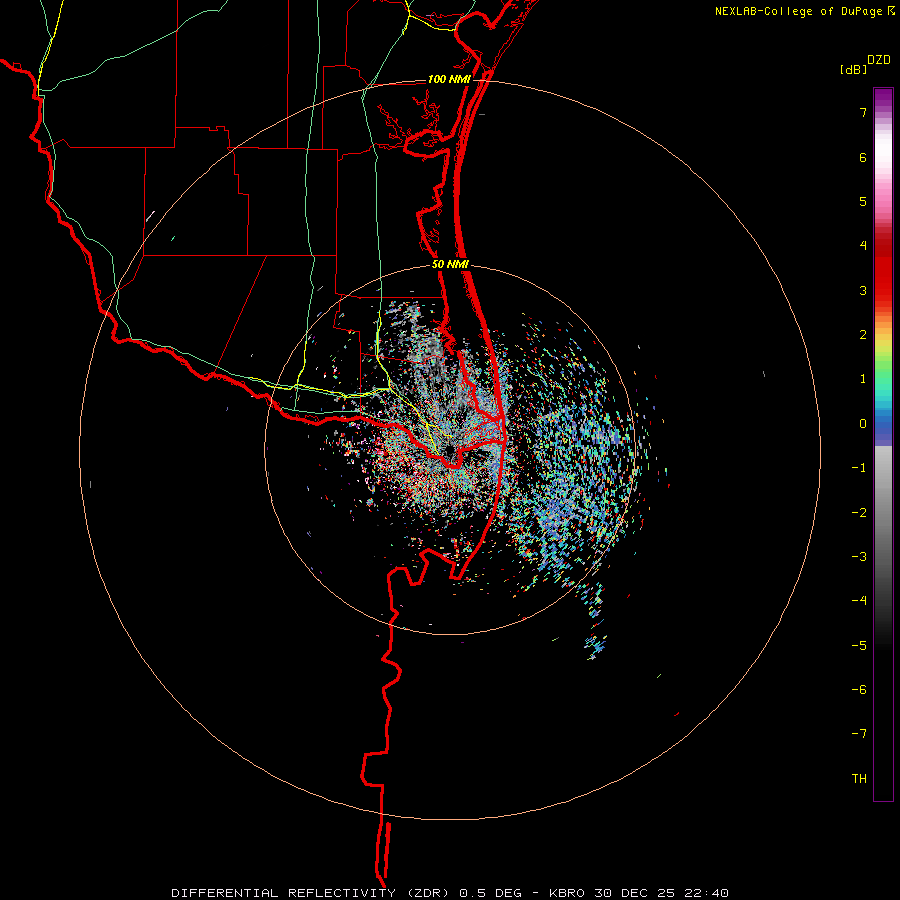Select the -1 colorbar tick label
Viewport: 900px width, 900px height.
point(859,468)
